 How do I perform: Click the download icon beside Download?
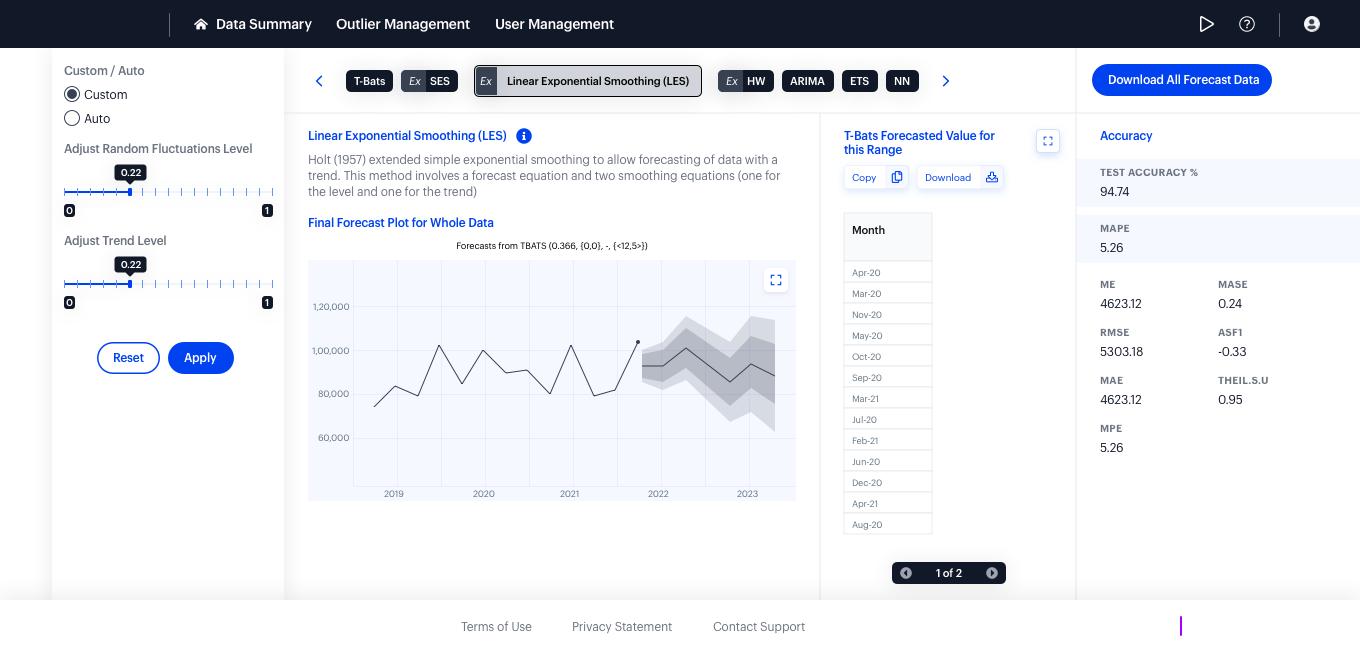[x=992, y=177]
